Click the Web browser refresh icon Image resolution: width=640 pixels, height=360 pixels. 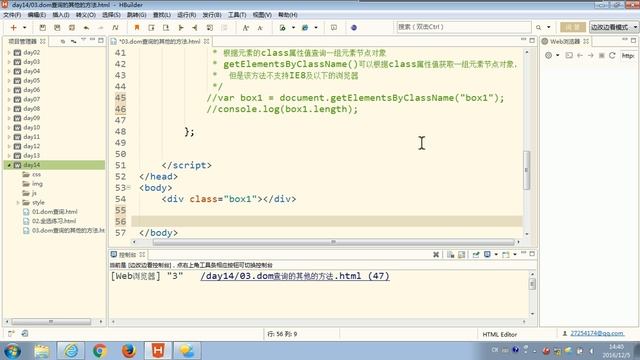(612, 55)
